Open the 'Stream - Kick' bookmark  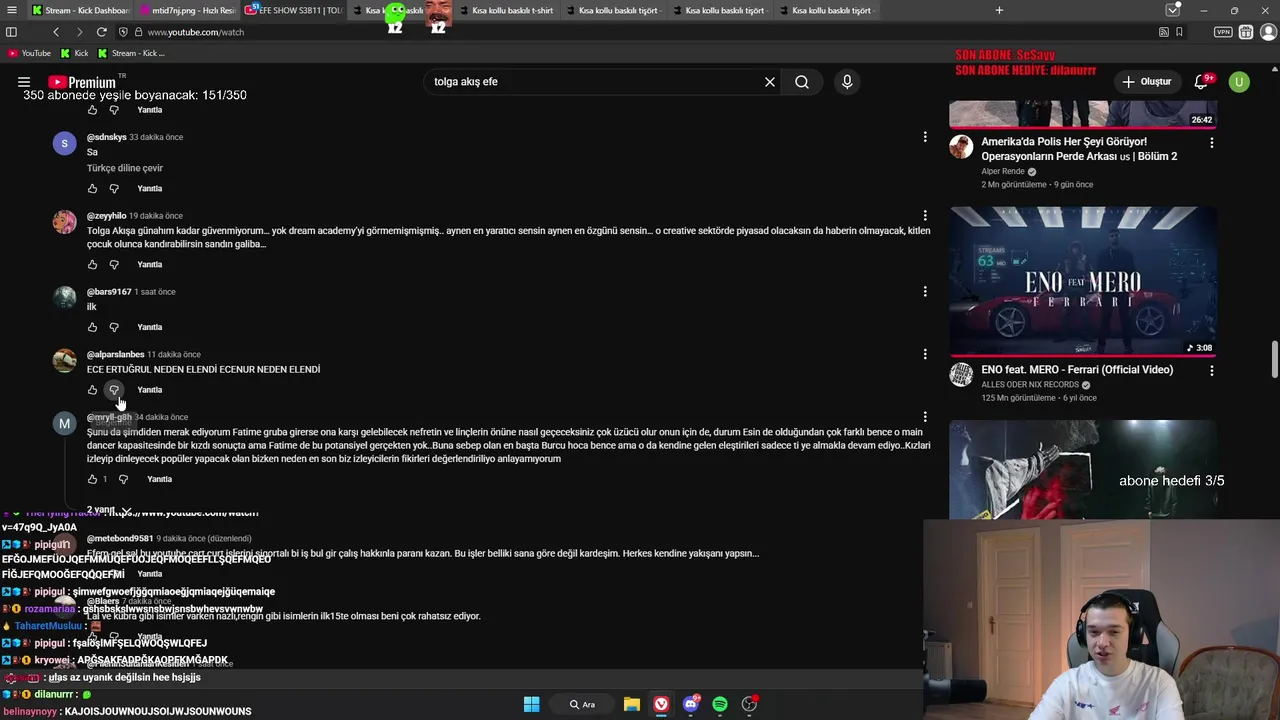[131, 53]
